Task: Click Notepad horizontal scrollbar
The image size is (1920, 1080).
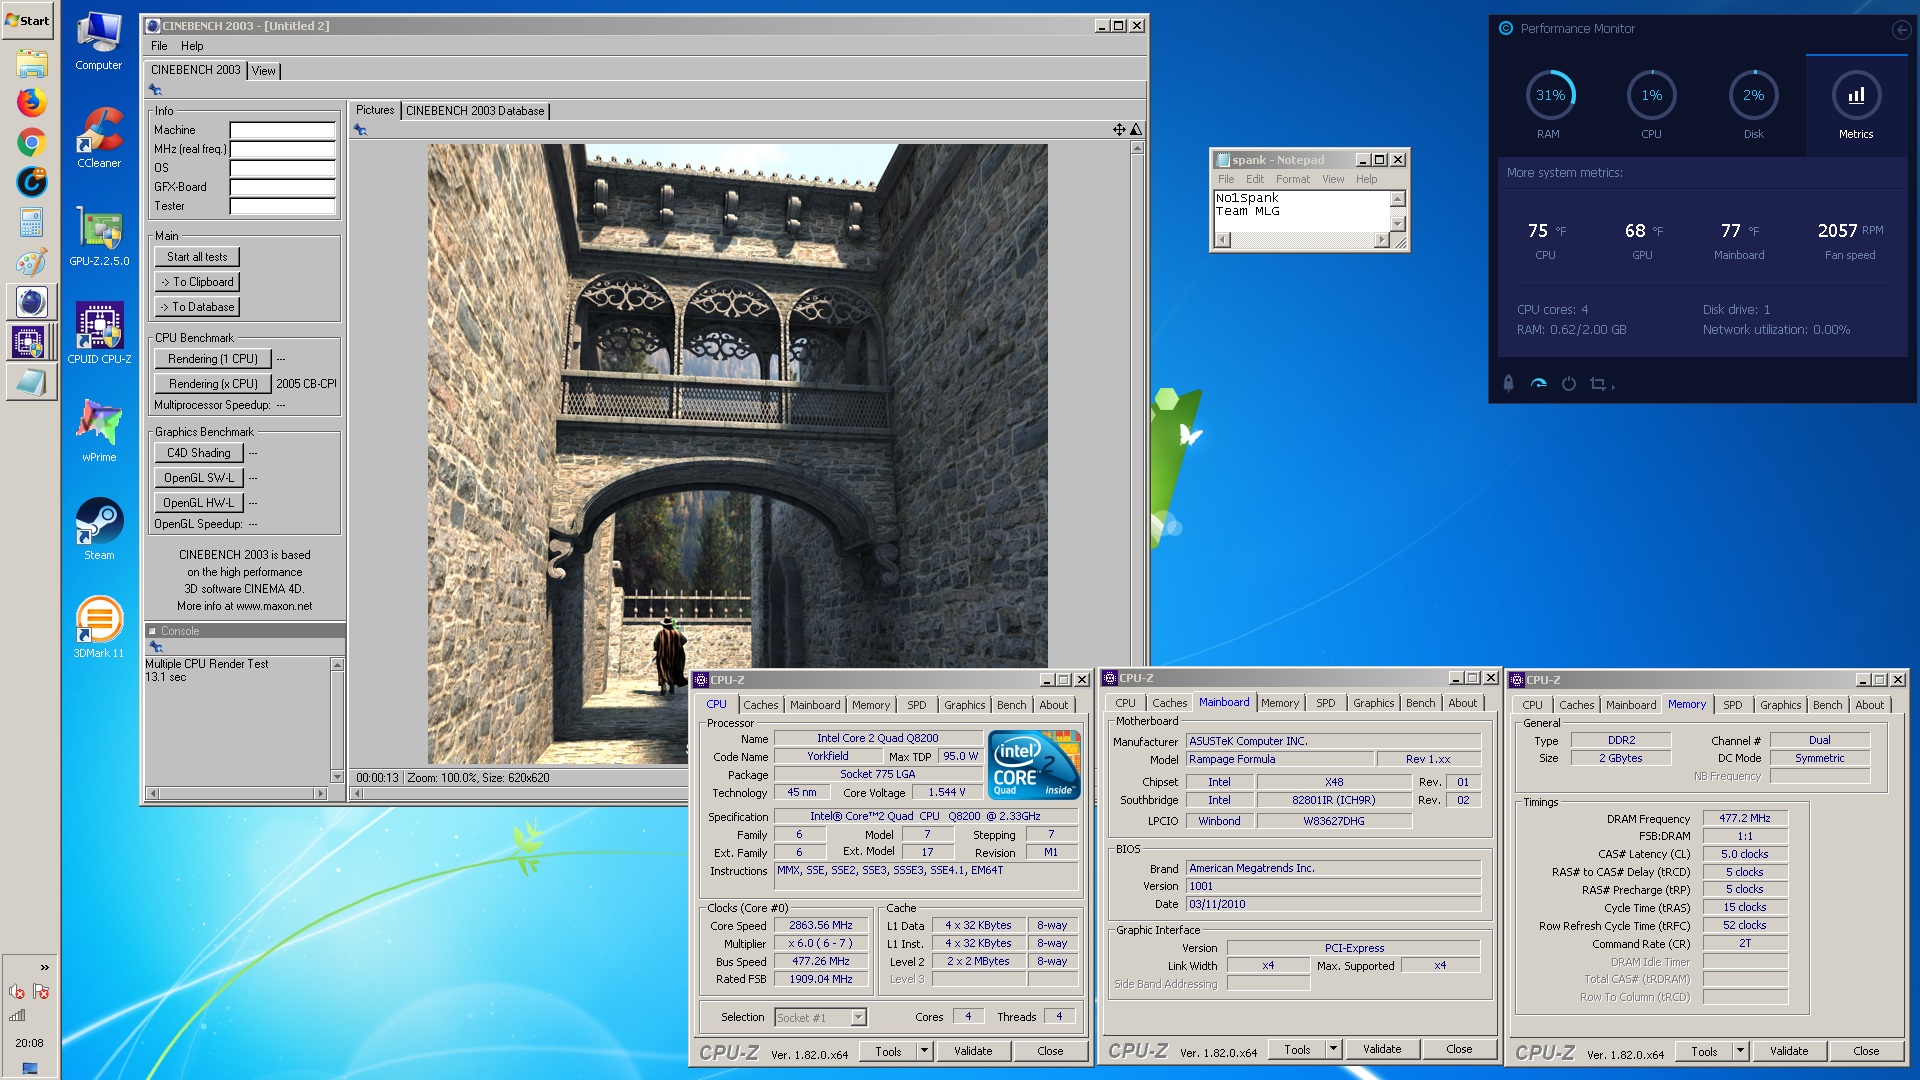Action: [x=1302, y=240]
